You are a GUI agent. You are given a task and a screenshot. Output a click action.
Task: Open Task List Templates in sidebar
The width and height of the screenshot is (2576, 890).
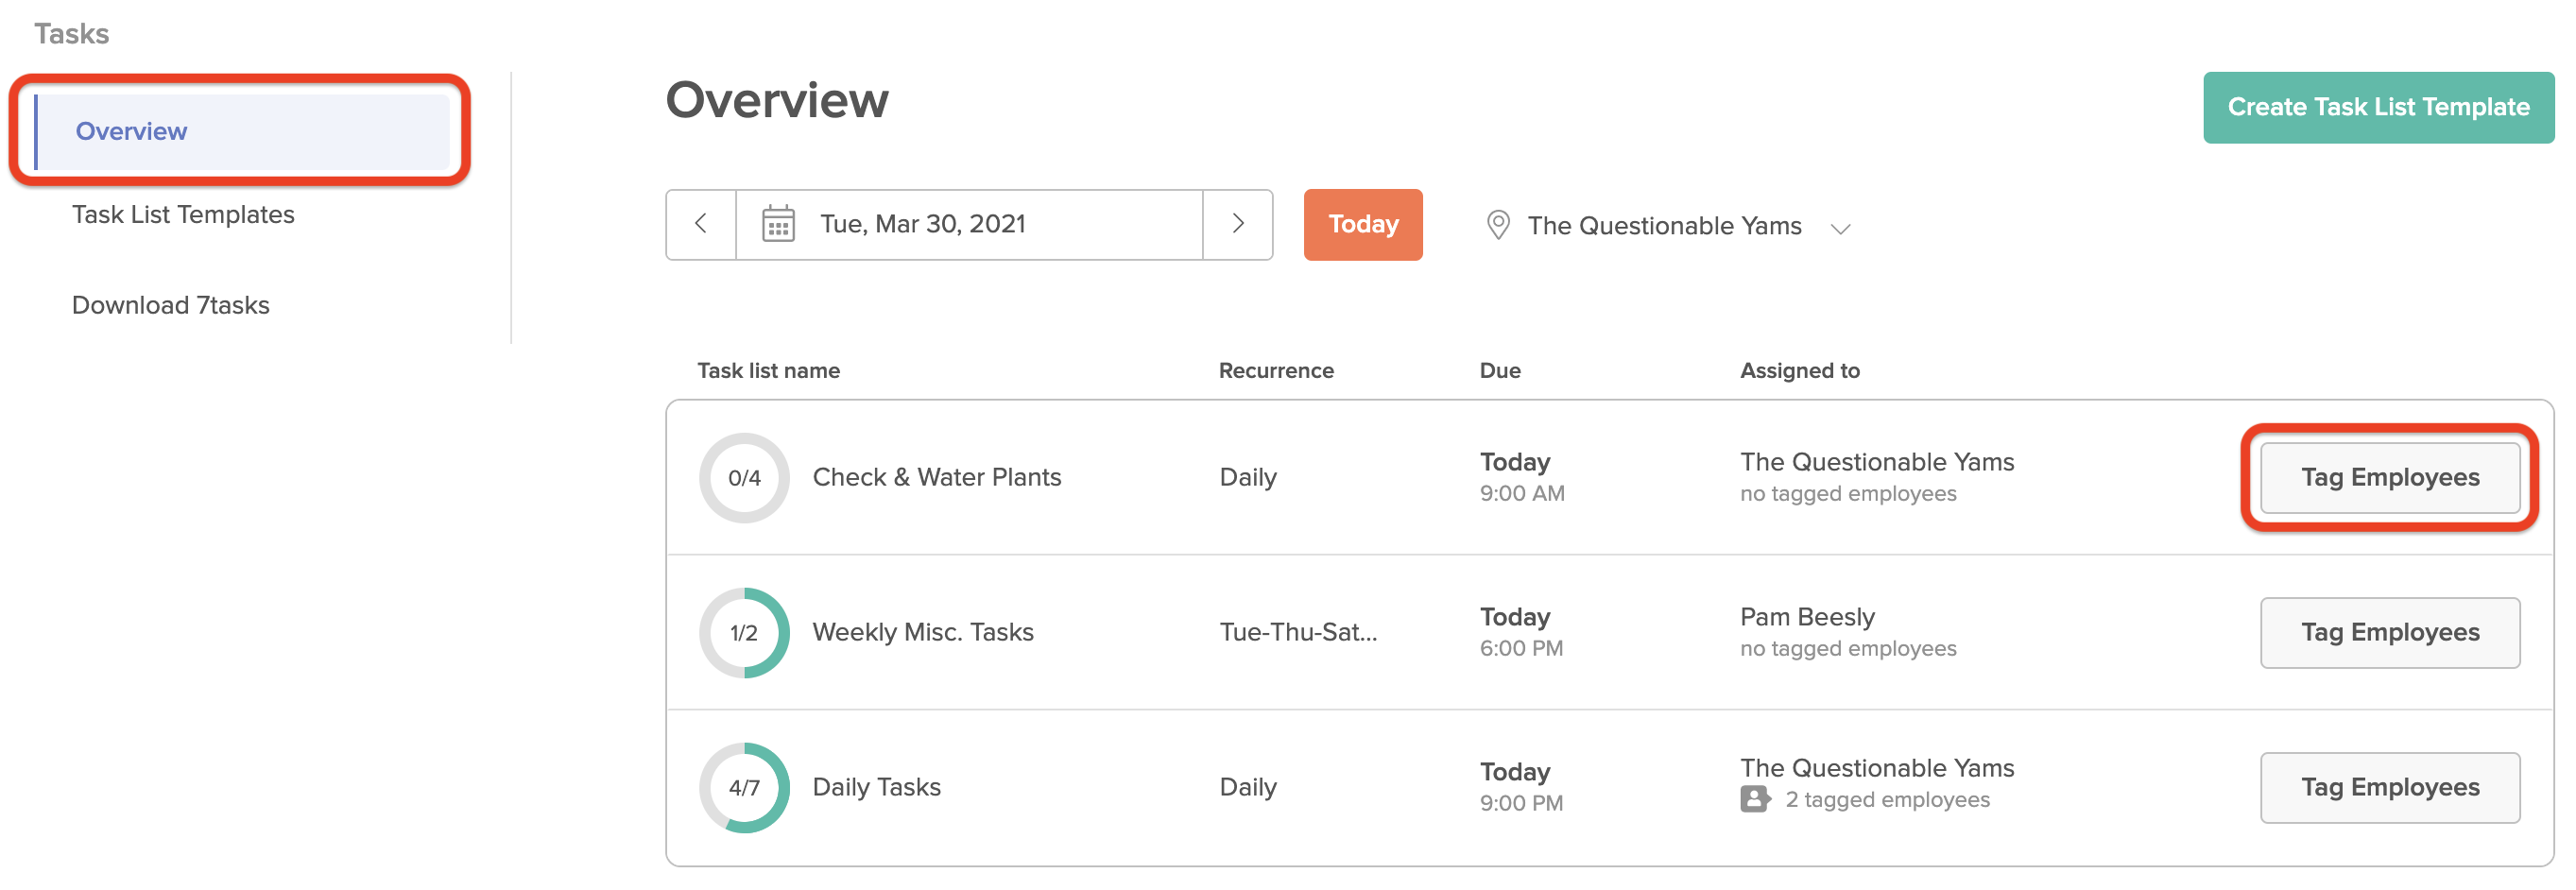coord(183,214)
